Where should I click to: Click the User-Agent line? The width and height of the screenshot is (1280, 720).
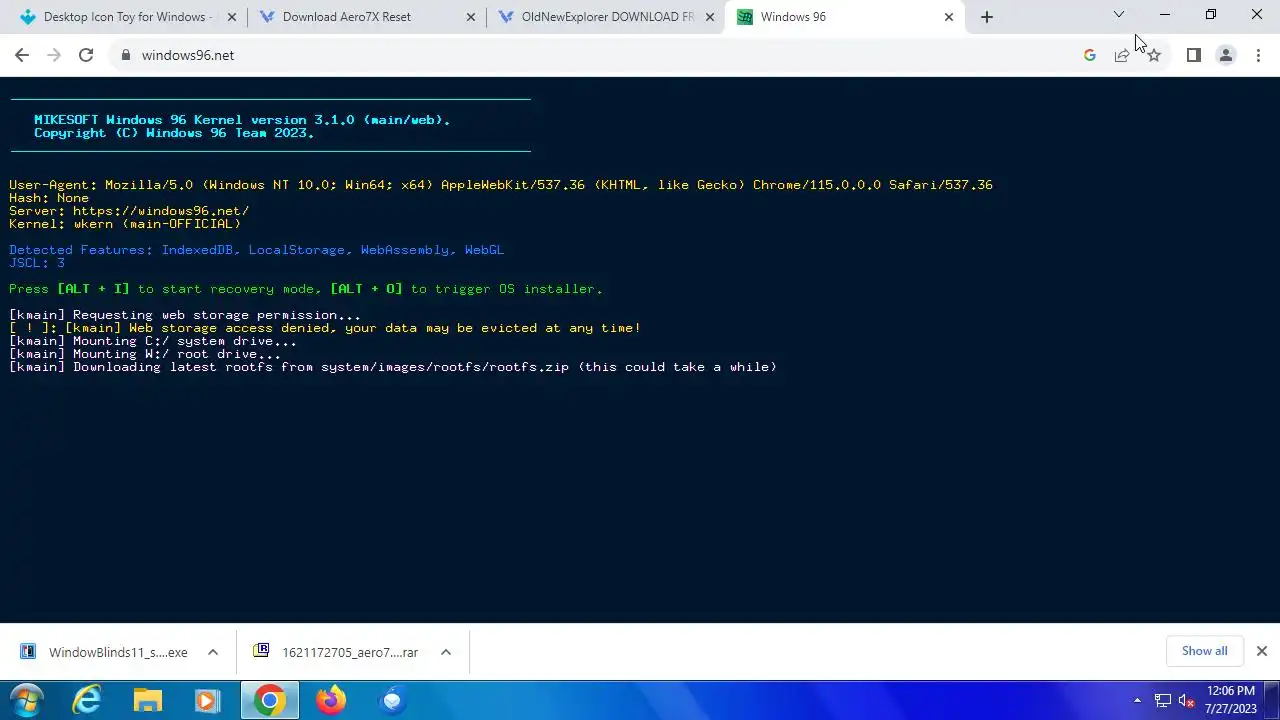point(501,185)
